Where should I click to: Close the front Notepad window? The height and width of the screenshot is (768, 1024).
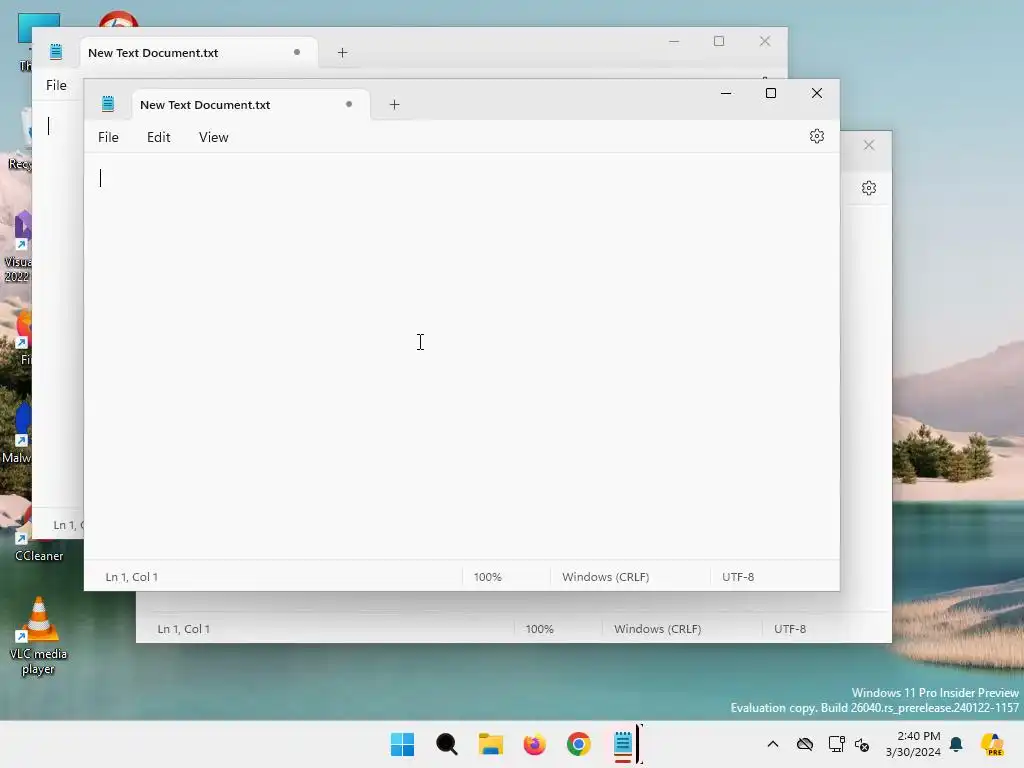(x=816, y=93)
